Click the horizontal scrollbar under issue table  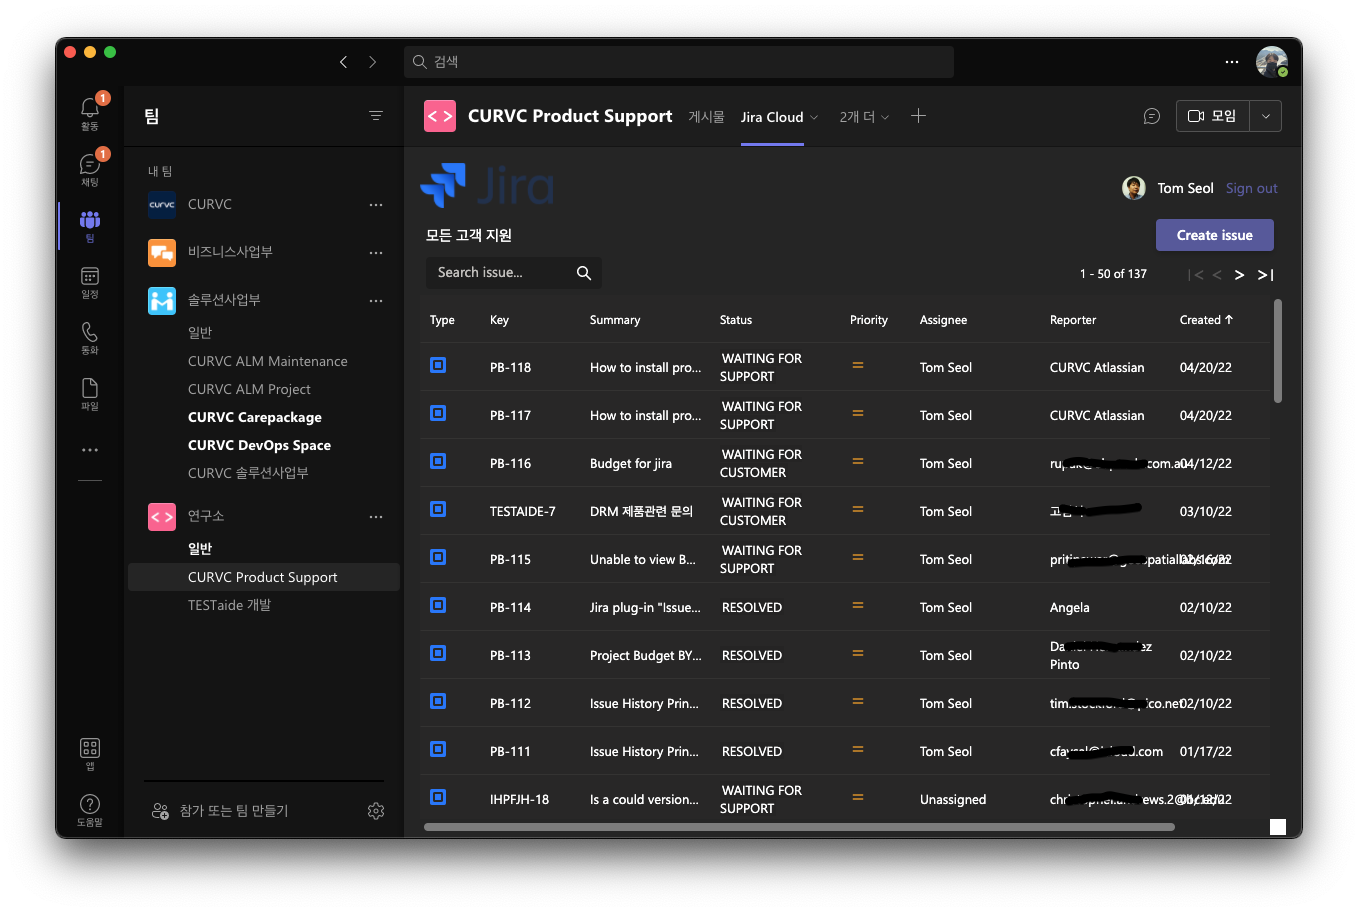point(799,827)
